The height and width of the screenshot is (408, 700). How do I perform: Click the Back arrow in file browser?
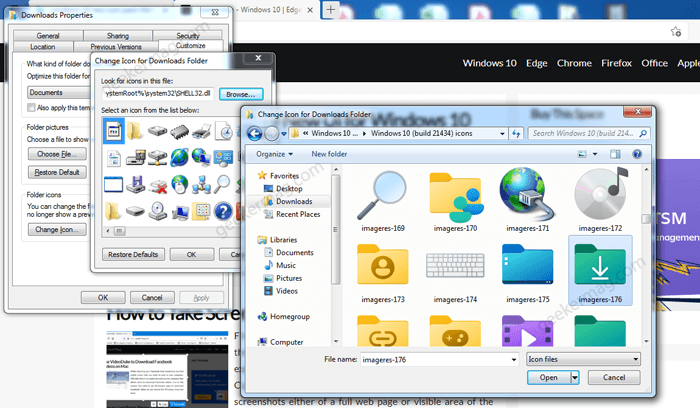click(x=255, y=133)
